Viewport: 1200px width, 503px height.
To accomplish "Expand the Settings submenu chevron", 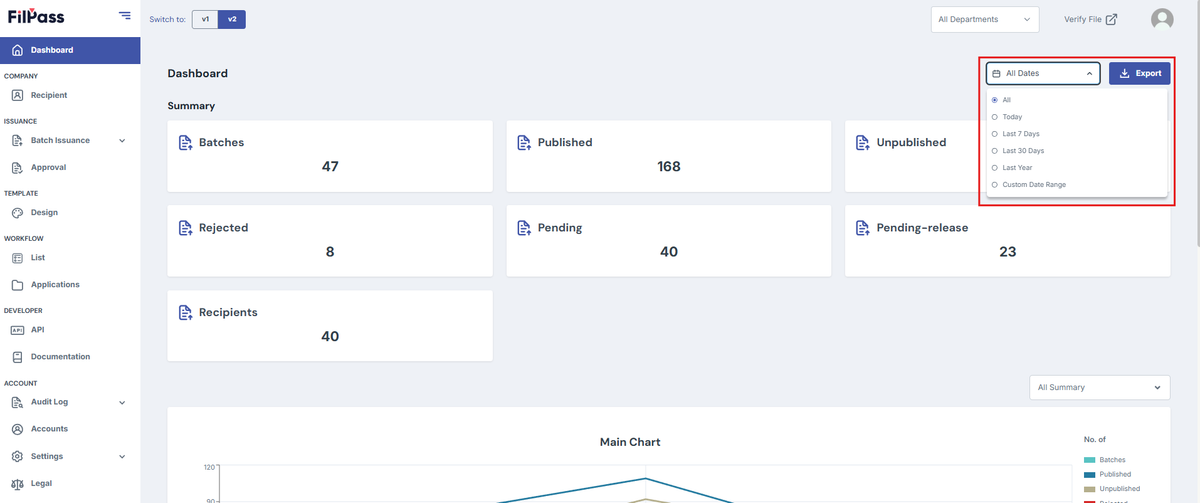I will pos(122,457).
